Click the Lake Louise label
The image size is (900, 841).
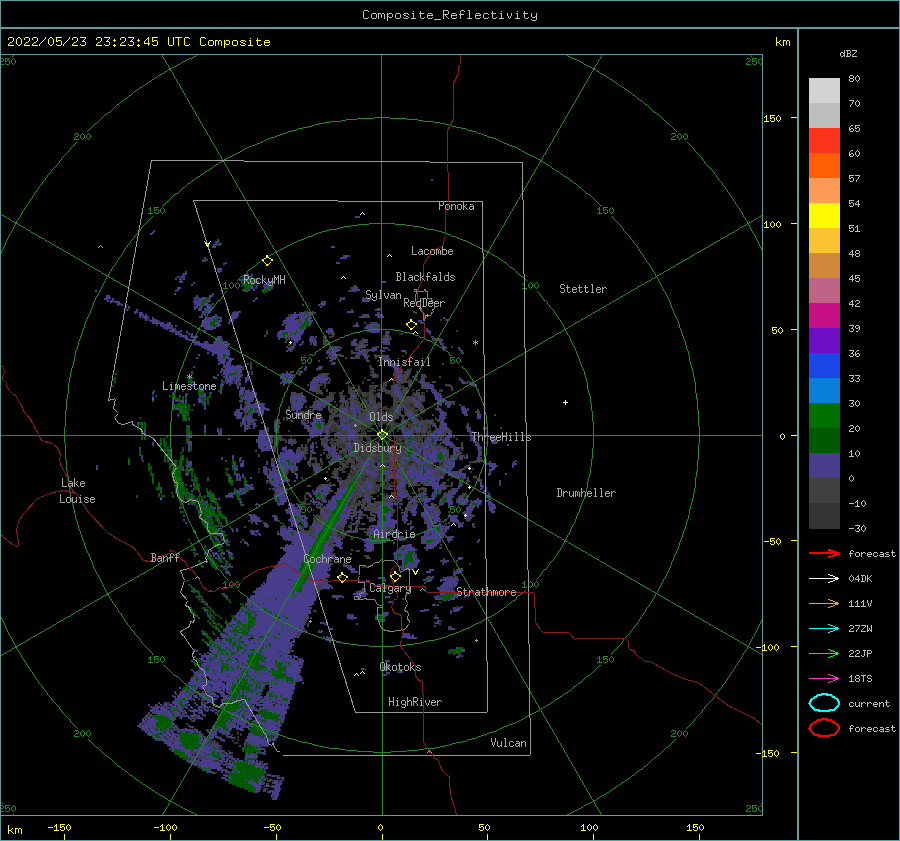coord(77,491)
